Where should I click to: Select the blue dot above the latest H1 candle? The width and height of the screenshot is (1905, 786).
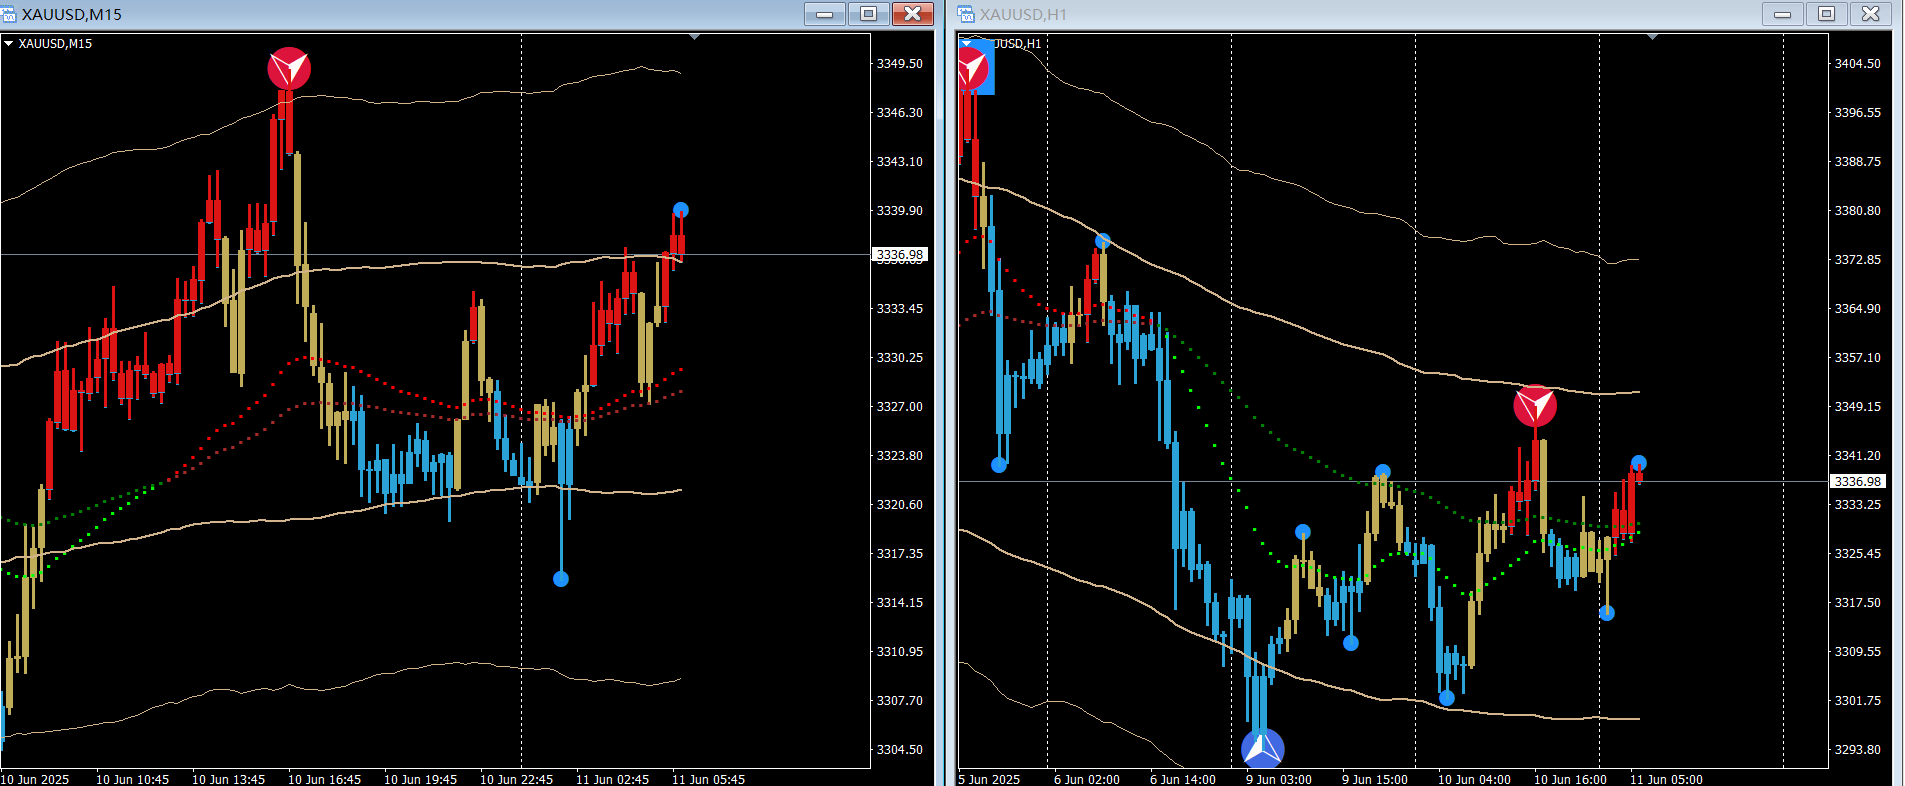tap(1638, 463)
